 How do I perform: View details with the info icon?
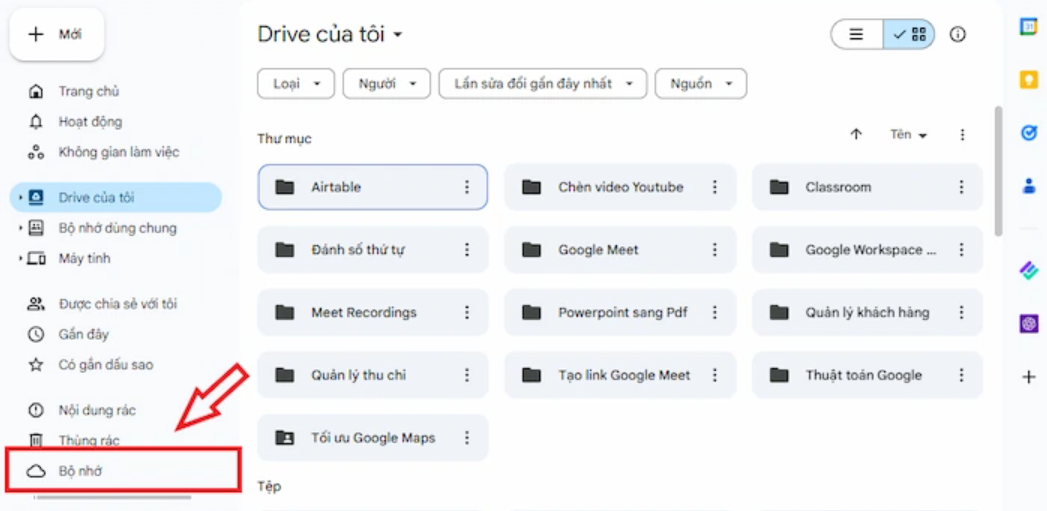pyautogui.click(x=958, y=34)
